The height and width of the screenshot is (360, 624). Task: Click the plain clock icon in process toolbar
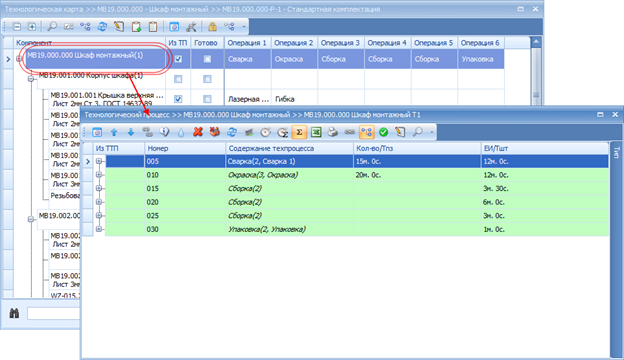pyautogui.click(x=265, y=132)
